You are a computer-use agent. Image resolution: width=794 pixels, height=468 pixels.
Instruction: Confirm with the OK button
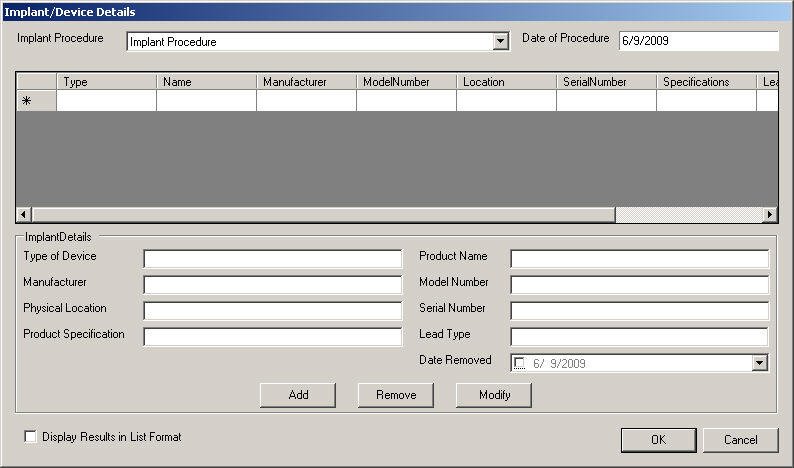(658, 440)
